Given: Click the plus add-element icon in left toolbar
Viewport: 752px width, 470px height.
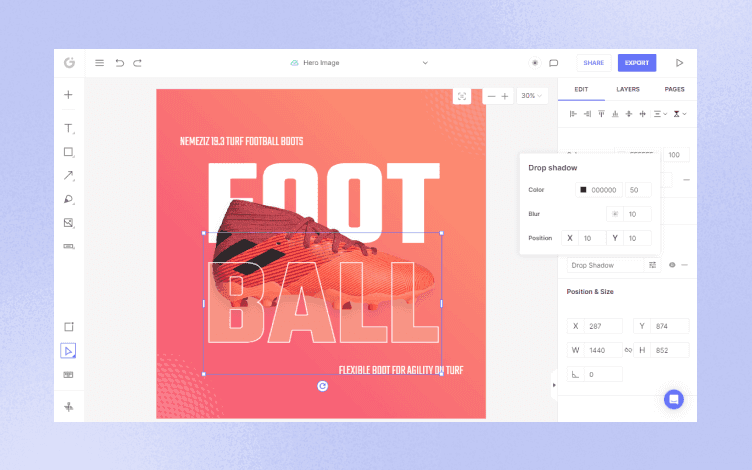Looking at the screenshot, I should (68, 94).
